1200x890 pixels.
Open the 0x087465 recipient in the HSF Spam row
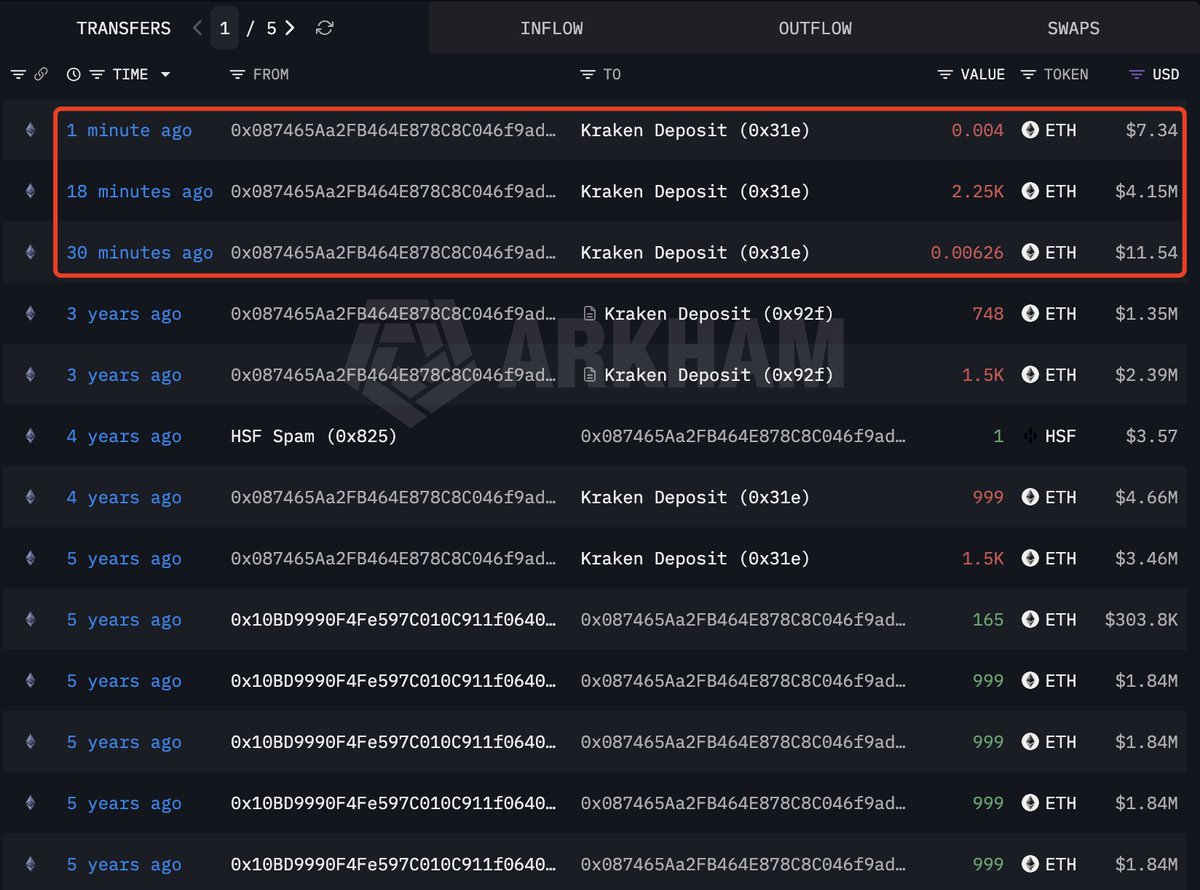coord(743,436)
